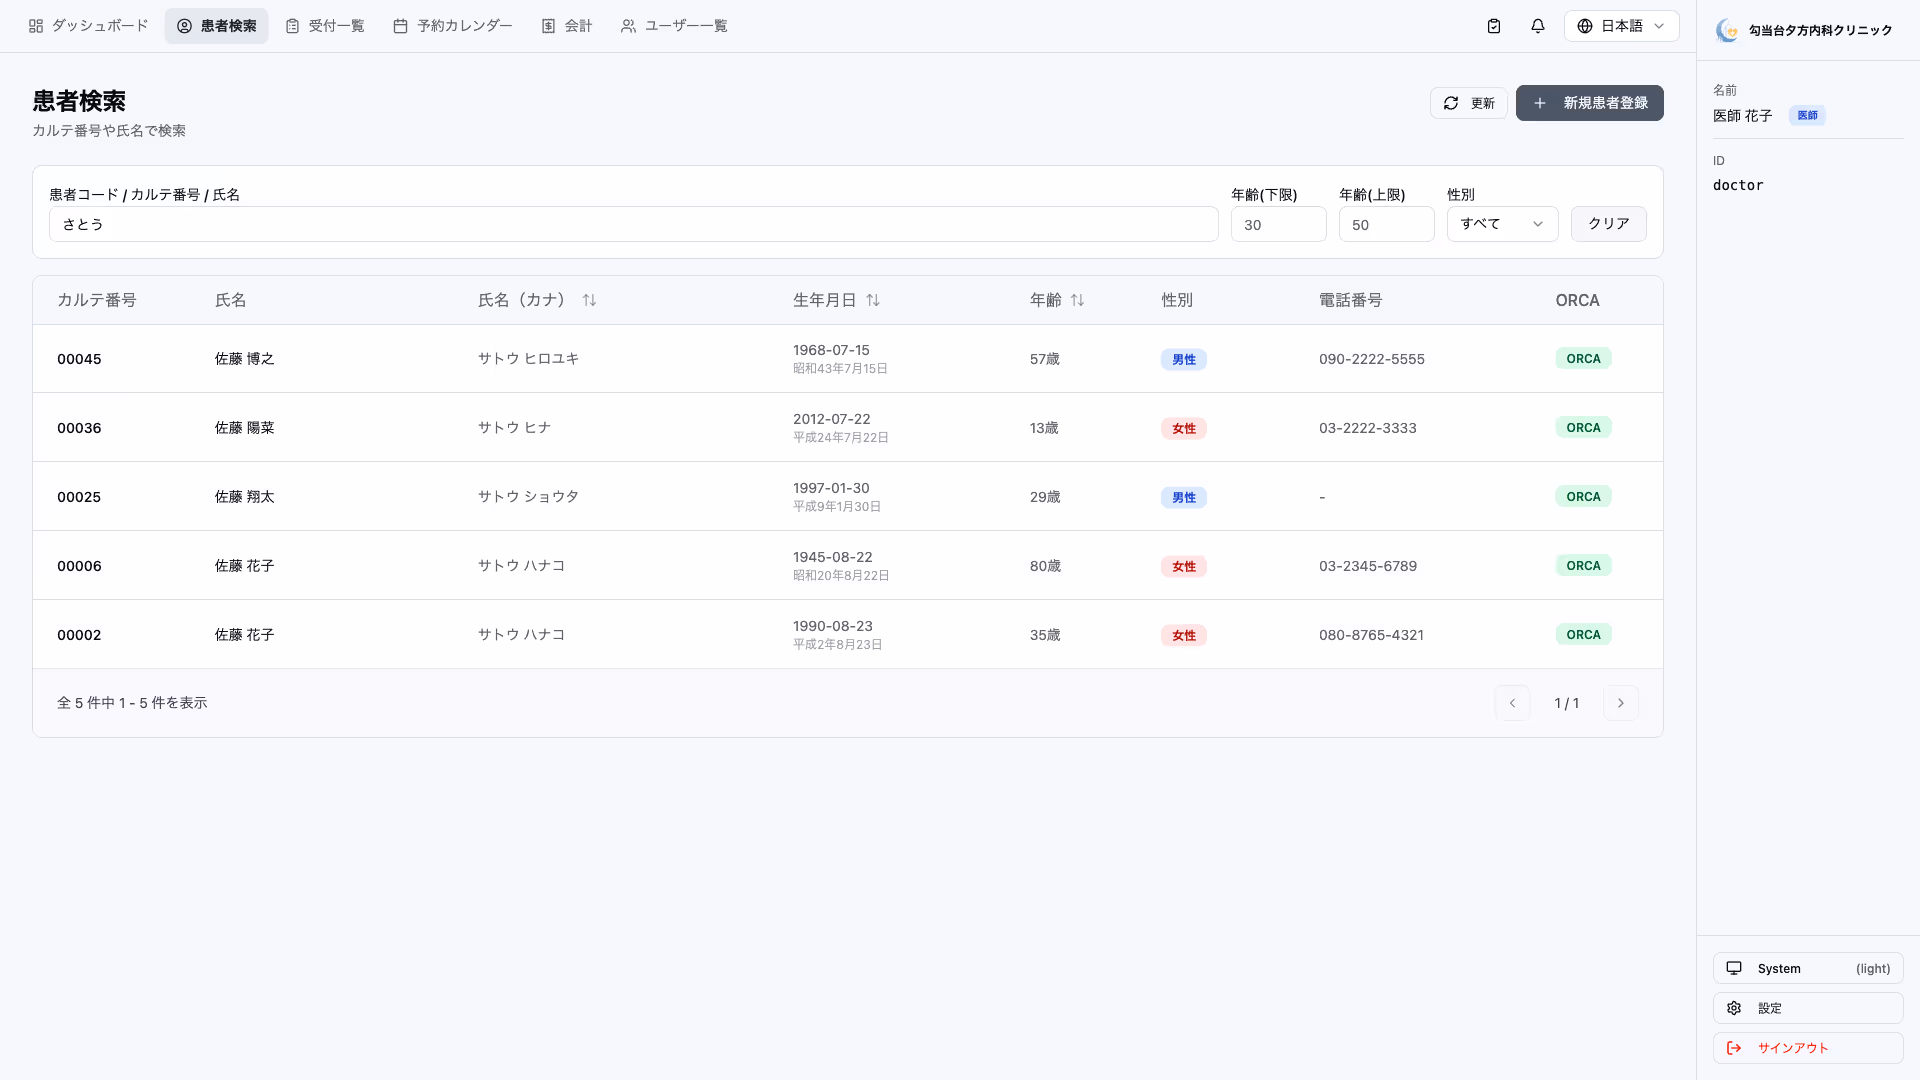This screenshot has width=1920, height=1080.
Task: Click the ORCA badge for 佐藤 陽菜
Action: coord(1583,428)
